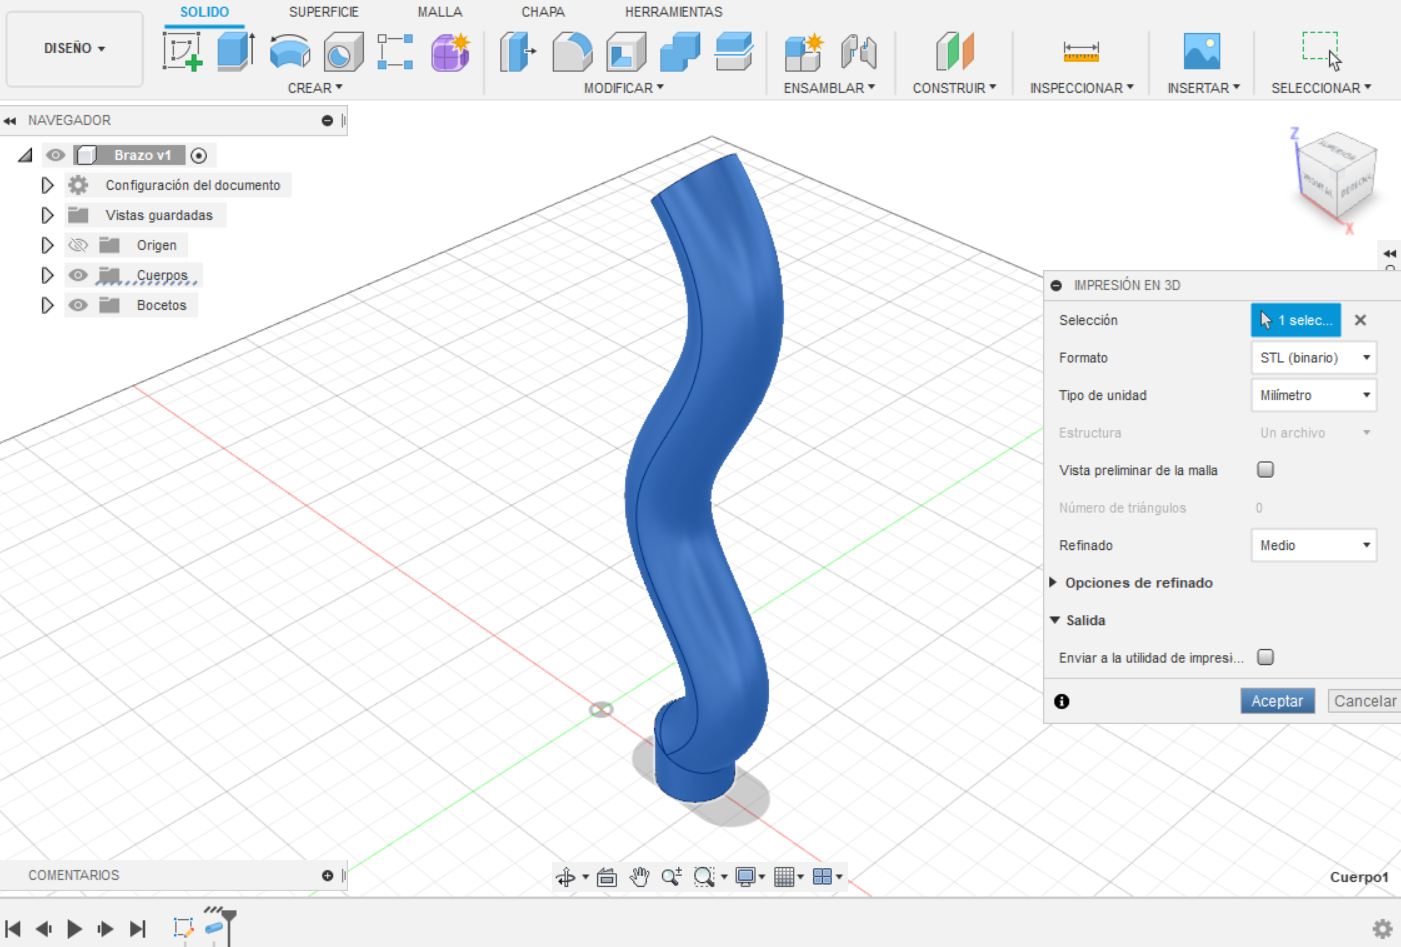The image size is (1401, 947).
Task: Switch to the MALLA tab
Action: [440, 12]
